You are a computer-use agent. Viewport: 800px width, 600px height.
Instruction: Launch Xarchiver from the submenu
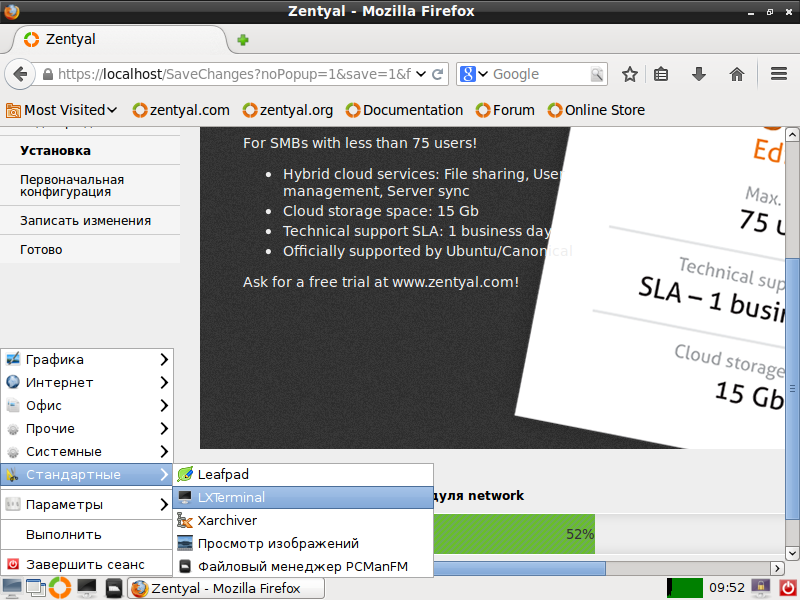point(303,520)
